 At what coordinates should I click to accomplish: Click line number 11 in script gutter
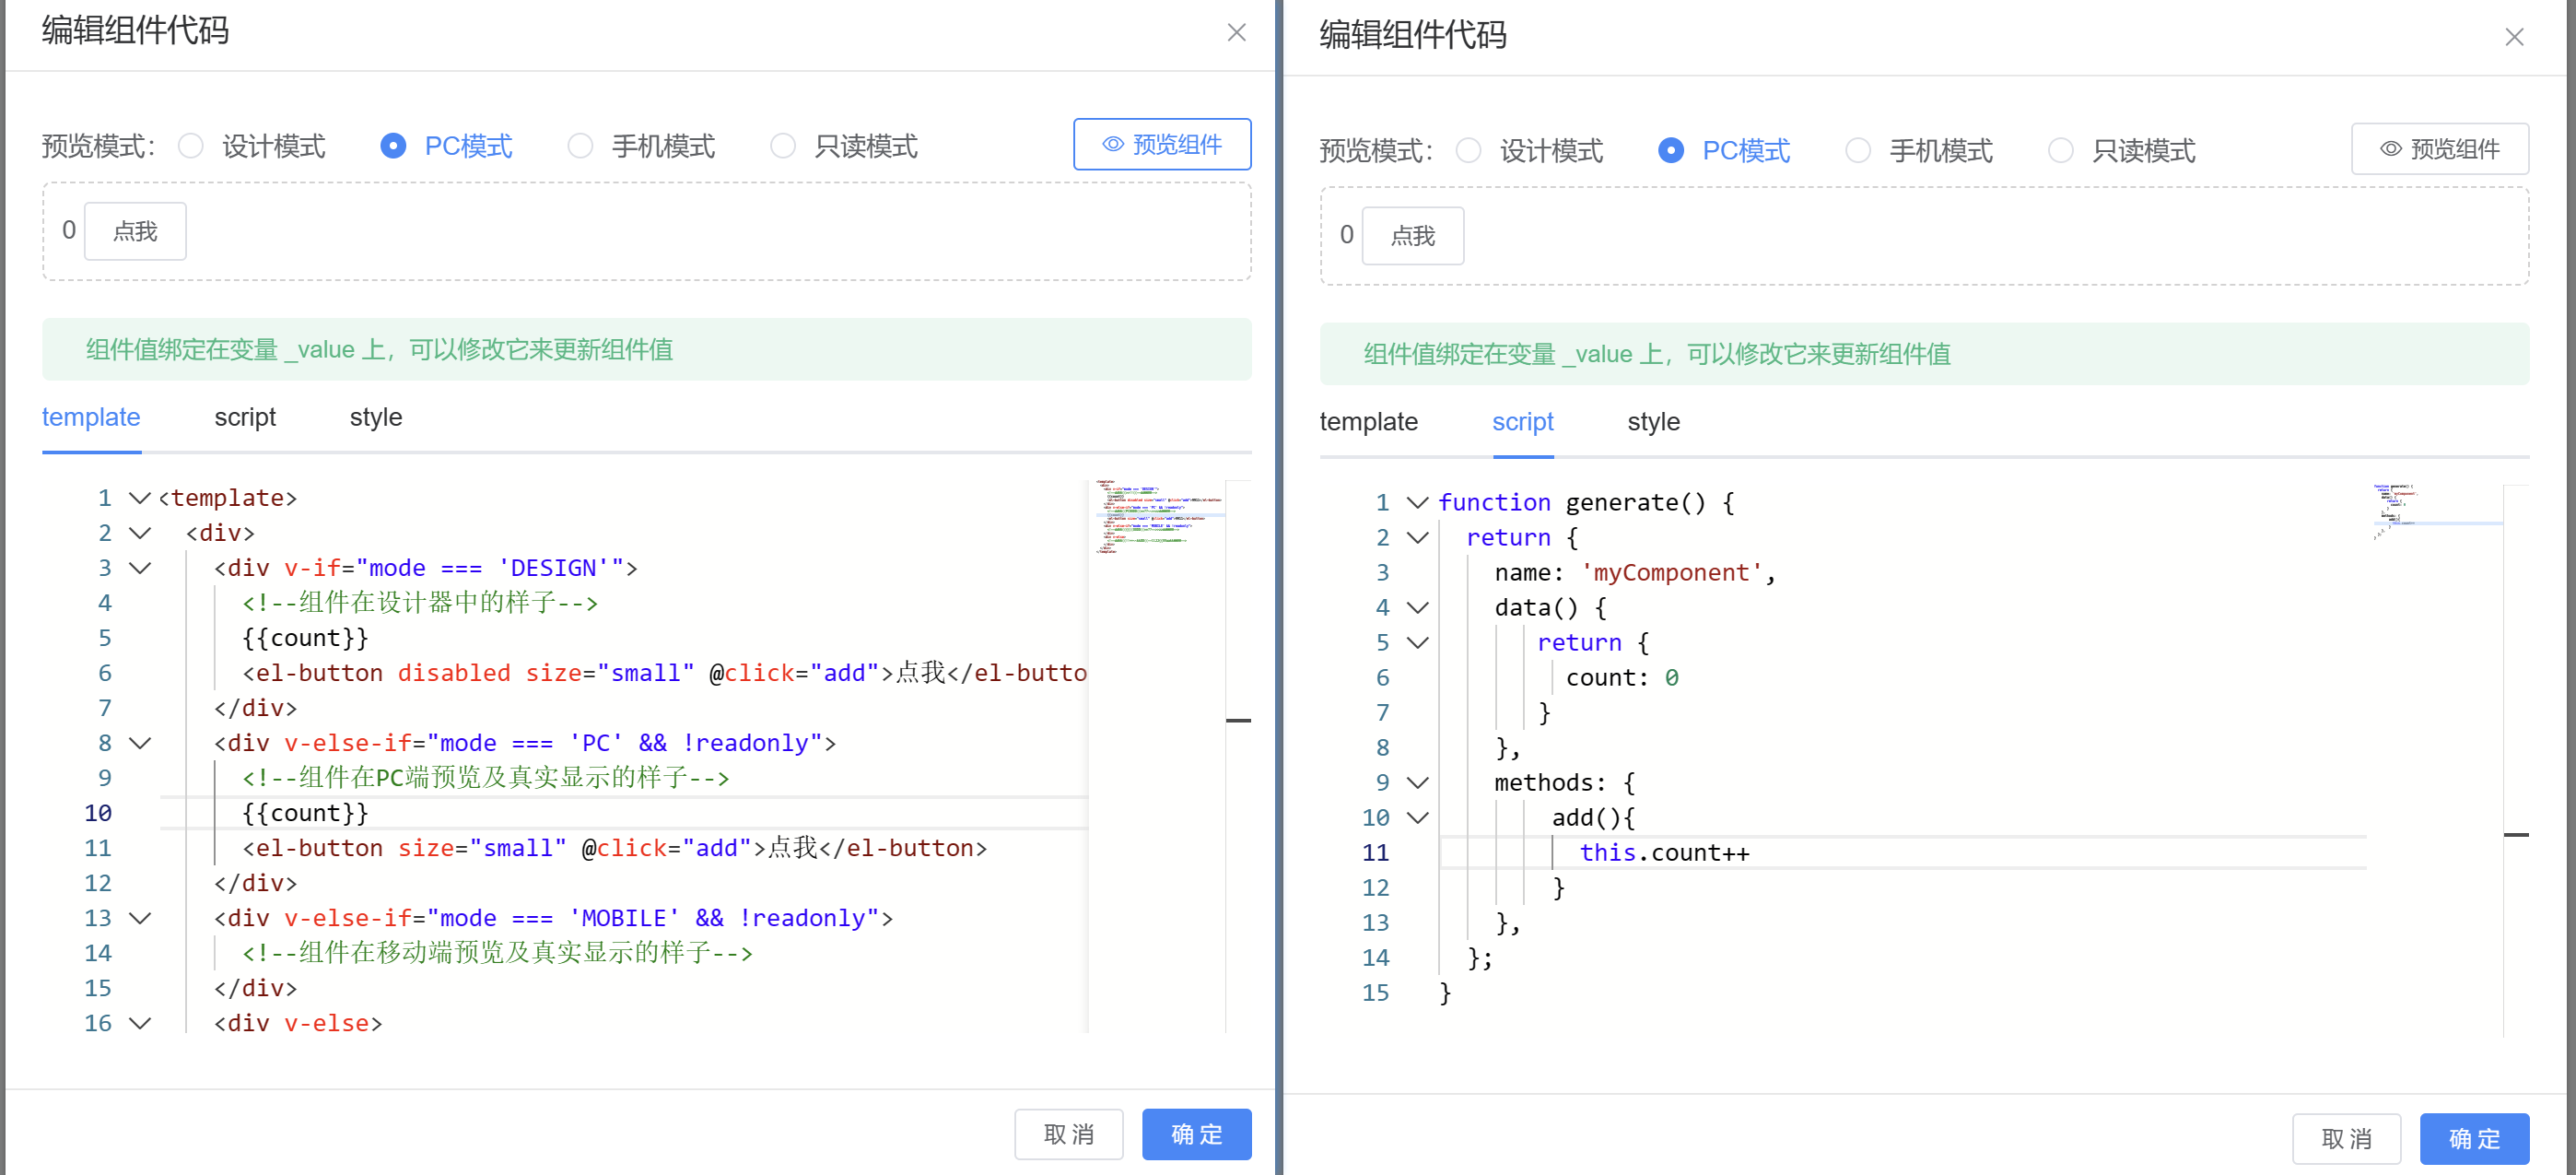click(1376, 853)
